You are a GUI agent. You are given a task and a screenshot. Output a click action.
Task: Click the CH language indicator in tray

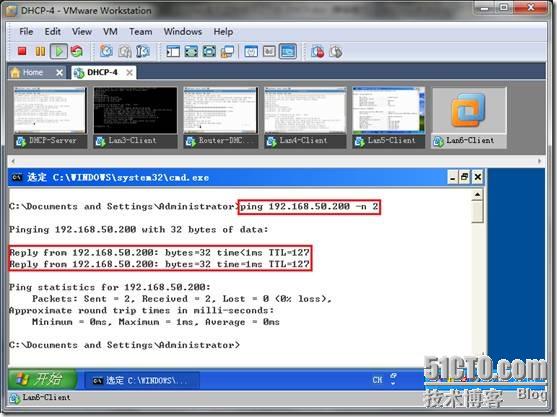click(377, 380)
